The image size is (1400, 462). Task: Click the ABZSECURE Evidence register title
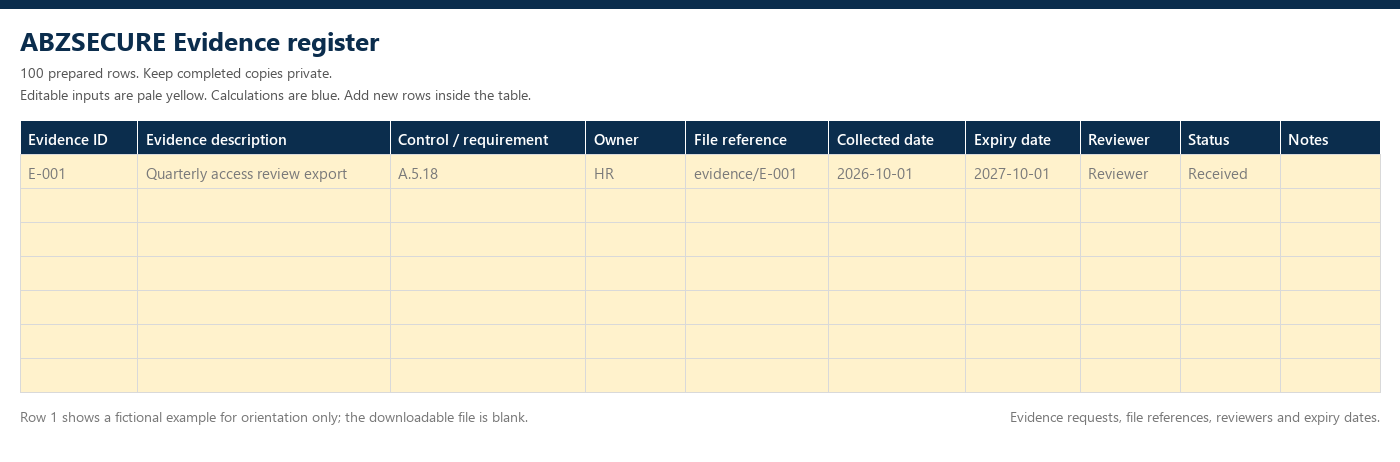[x=200, y=42]
